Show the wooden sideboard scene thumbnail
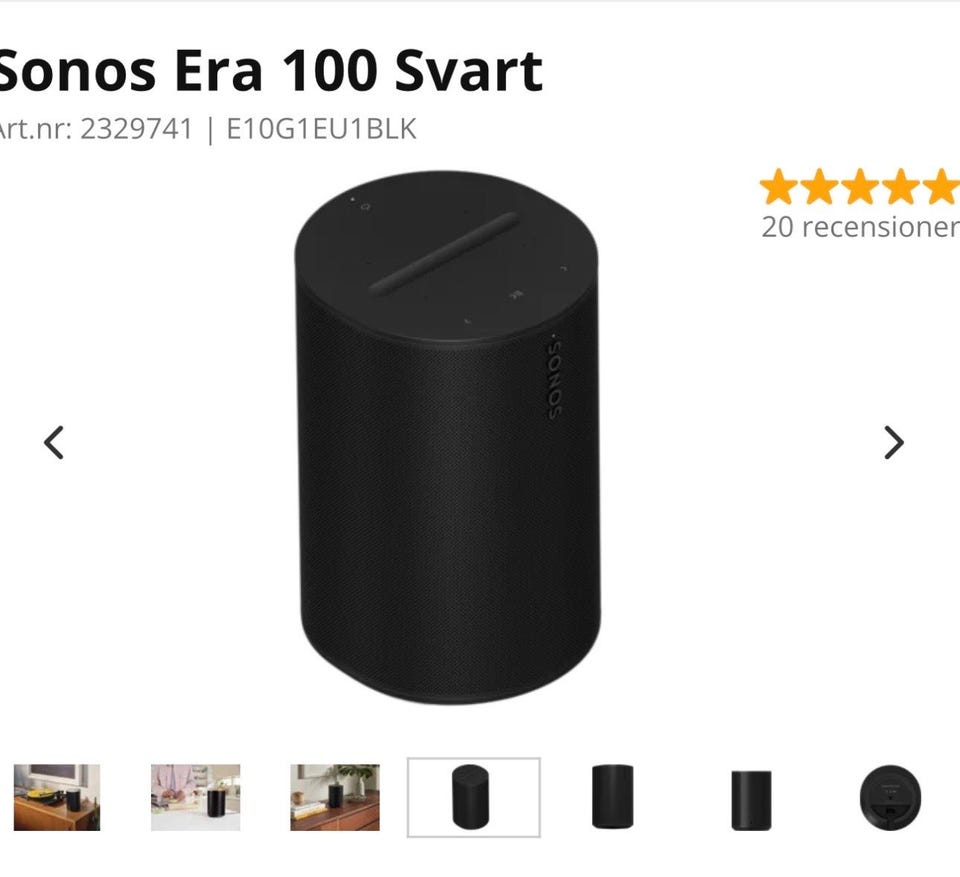 pos(335,797)
